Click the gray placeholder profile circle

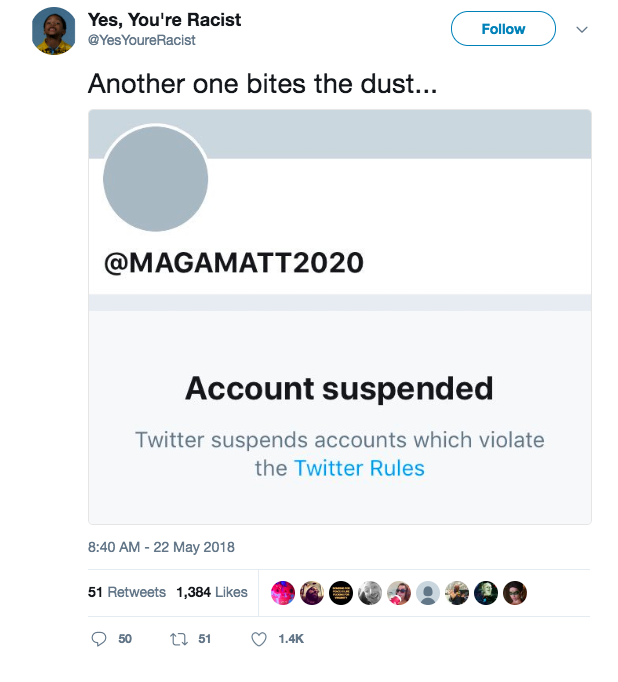155,180
